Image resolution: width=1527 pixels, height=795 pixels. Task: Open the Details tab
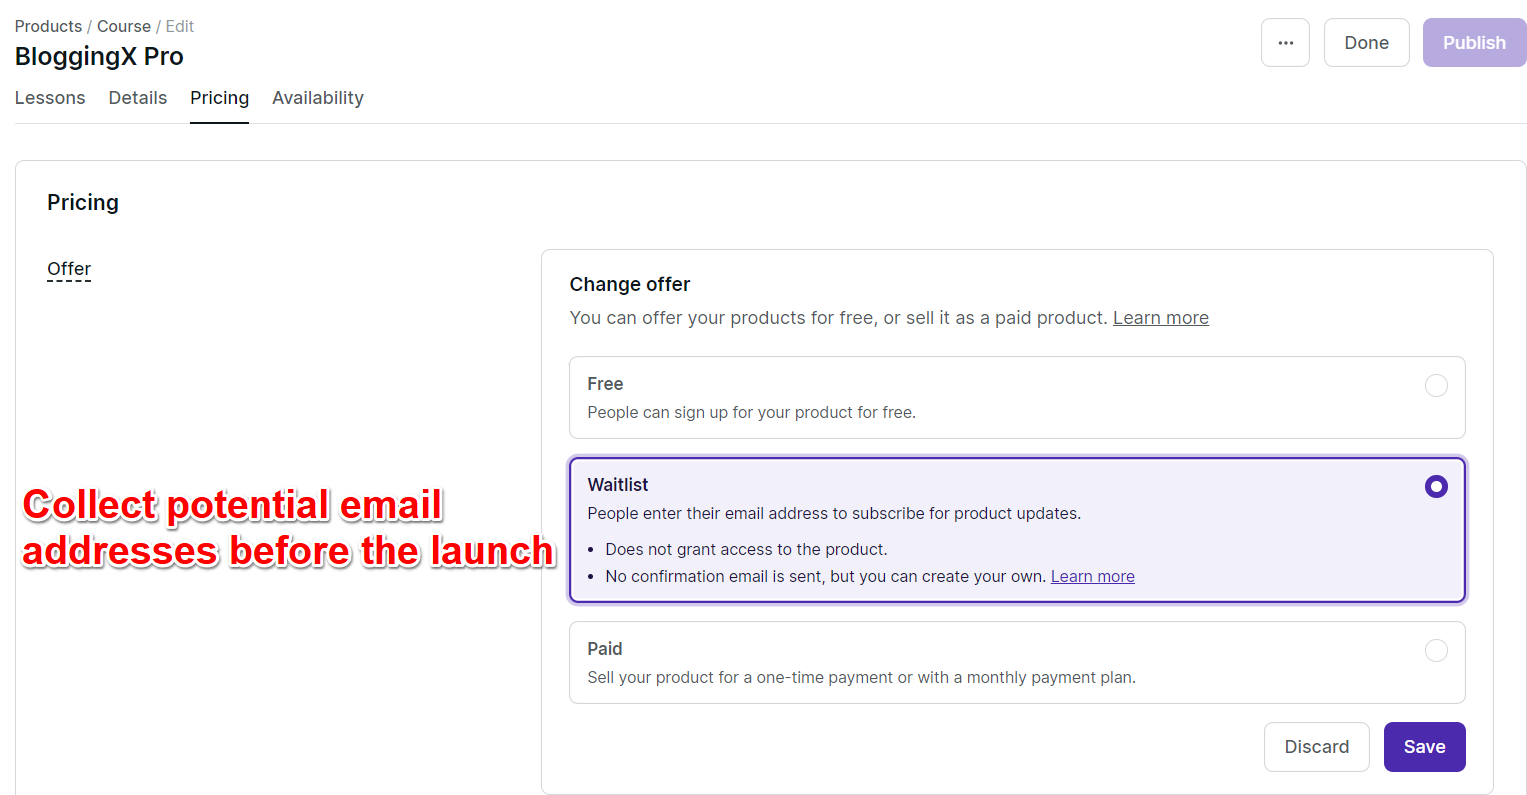point(138,98)
